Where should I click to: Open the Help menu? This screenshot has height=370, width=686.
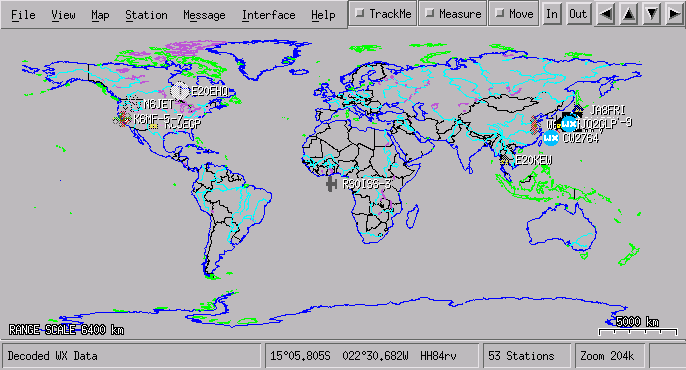(323, 15)
